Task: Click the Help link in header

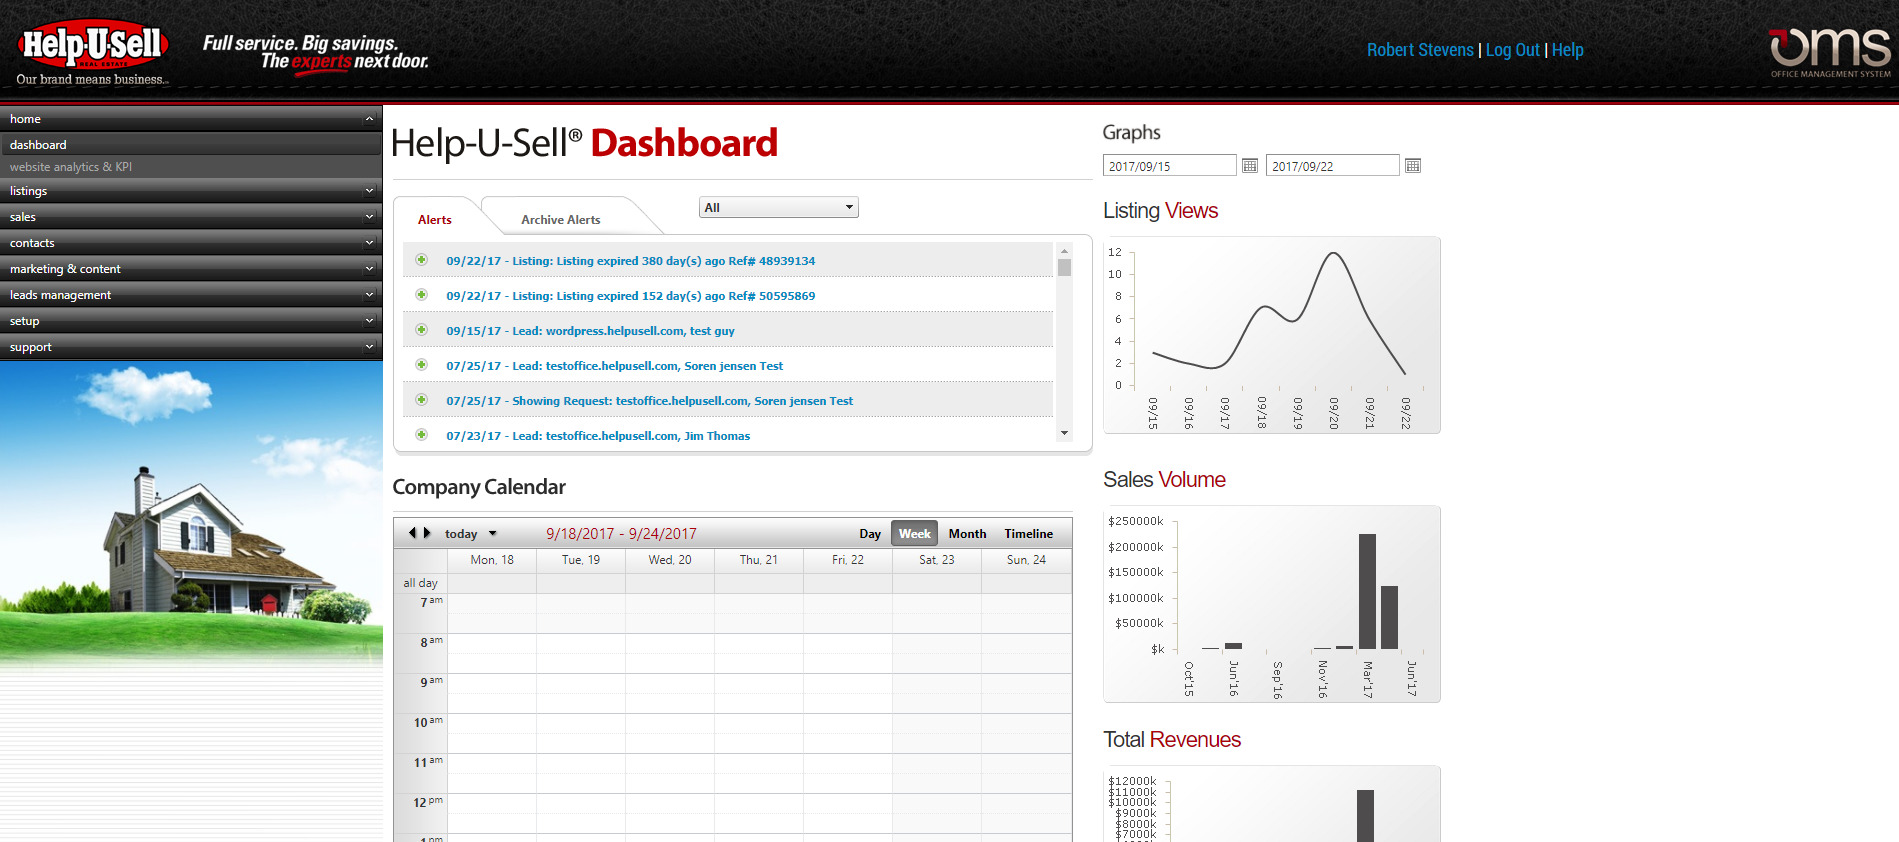Action: point(1568,50)
